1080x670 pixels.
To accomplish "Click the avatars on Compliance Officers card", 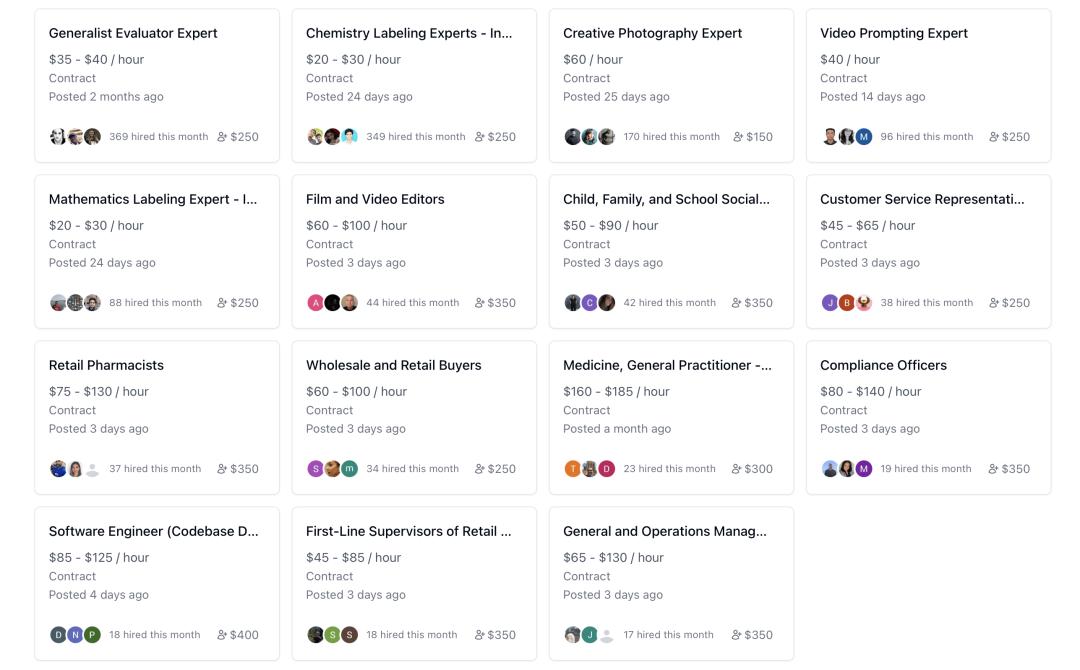I will click(x=846, y=469).
